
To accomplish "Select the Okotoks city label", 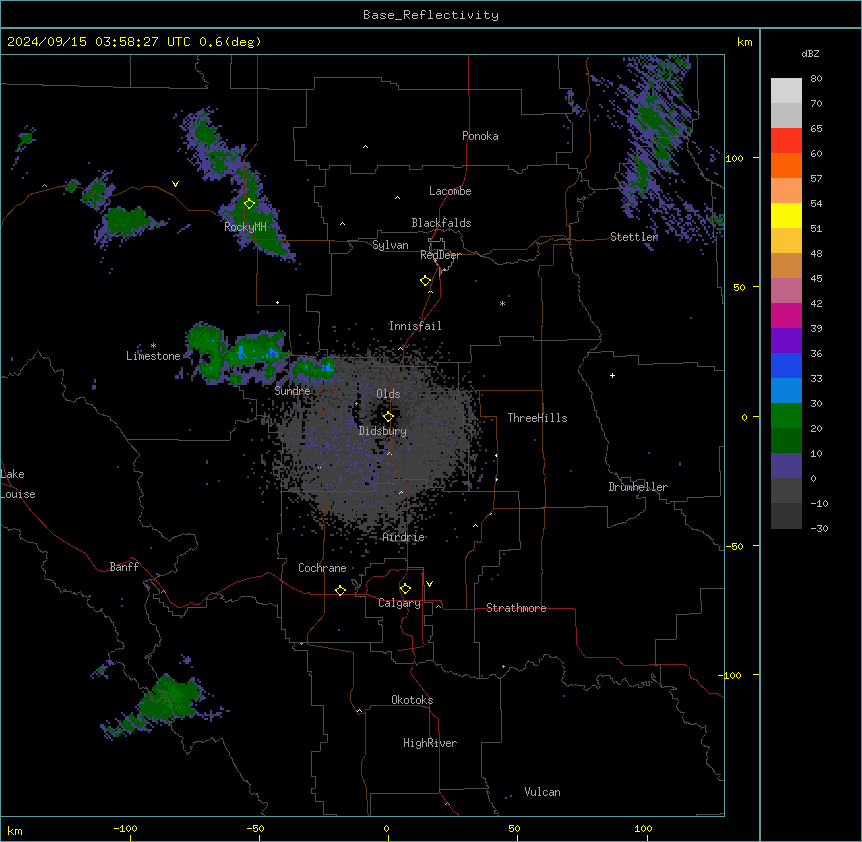I will [412, 700].
